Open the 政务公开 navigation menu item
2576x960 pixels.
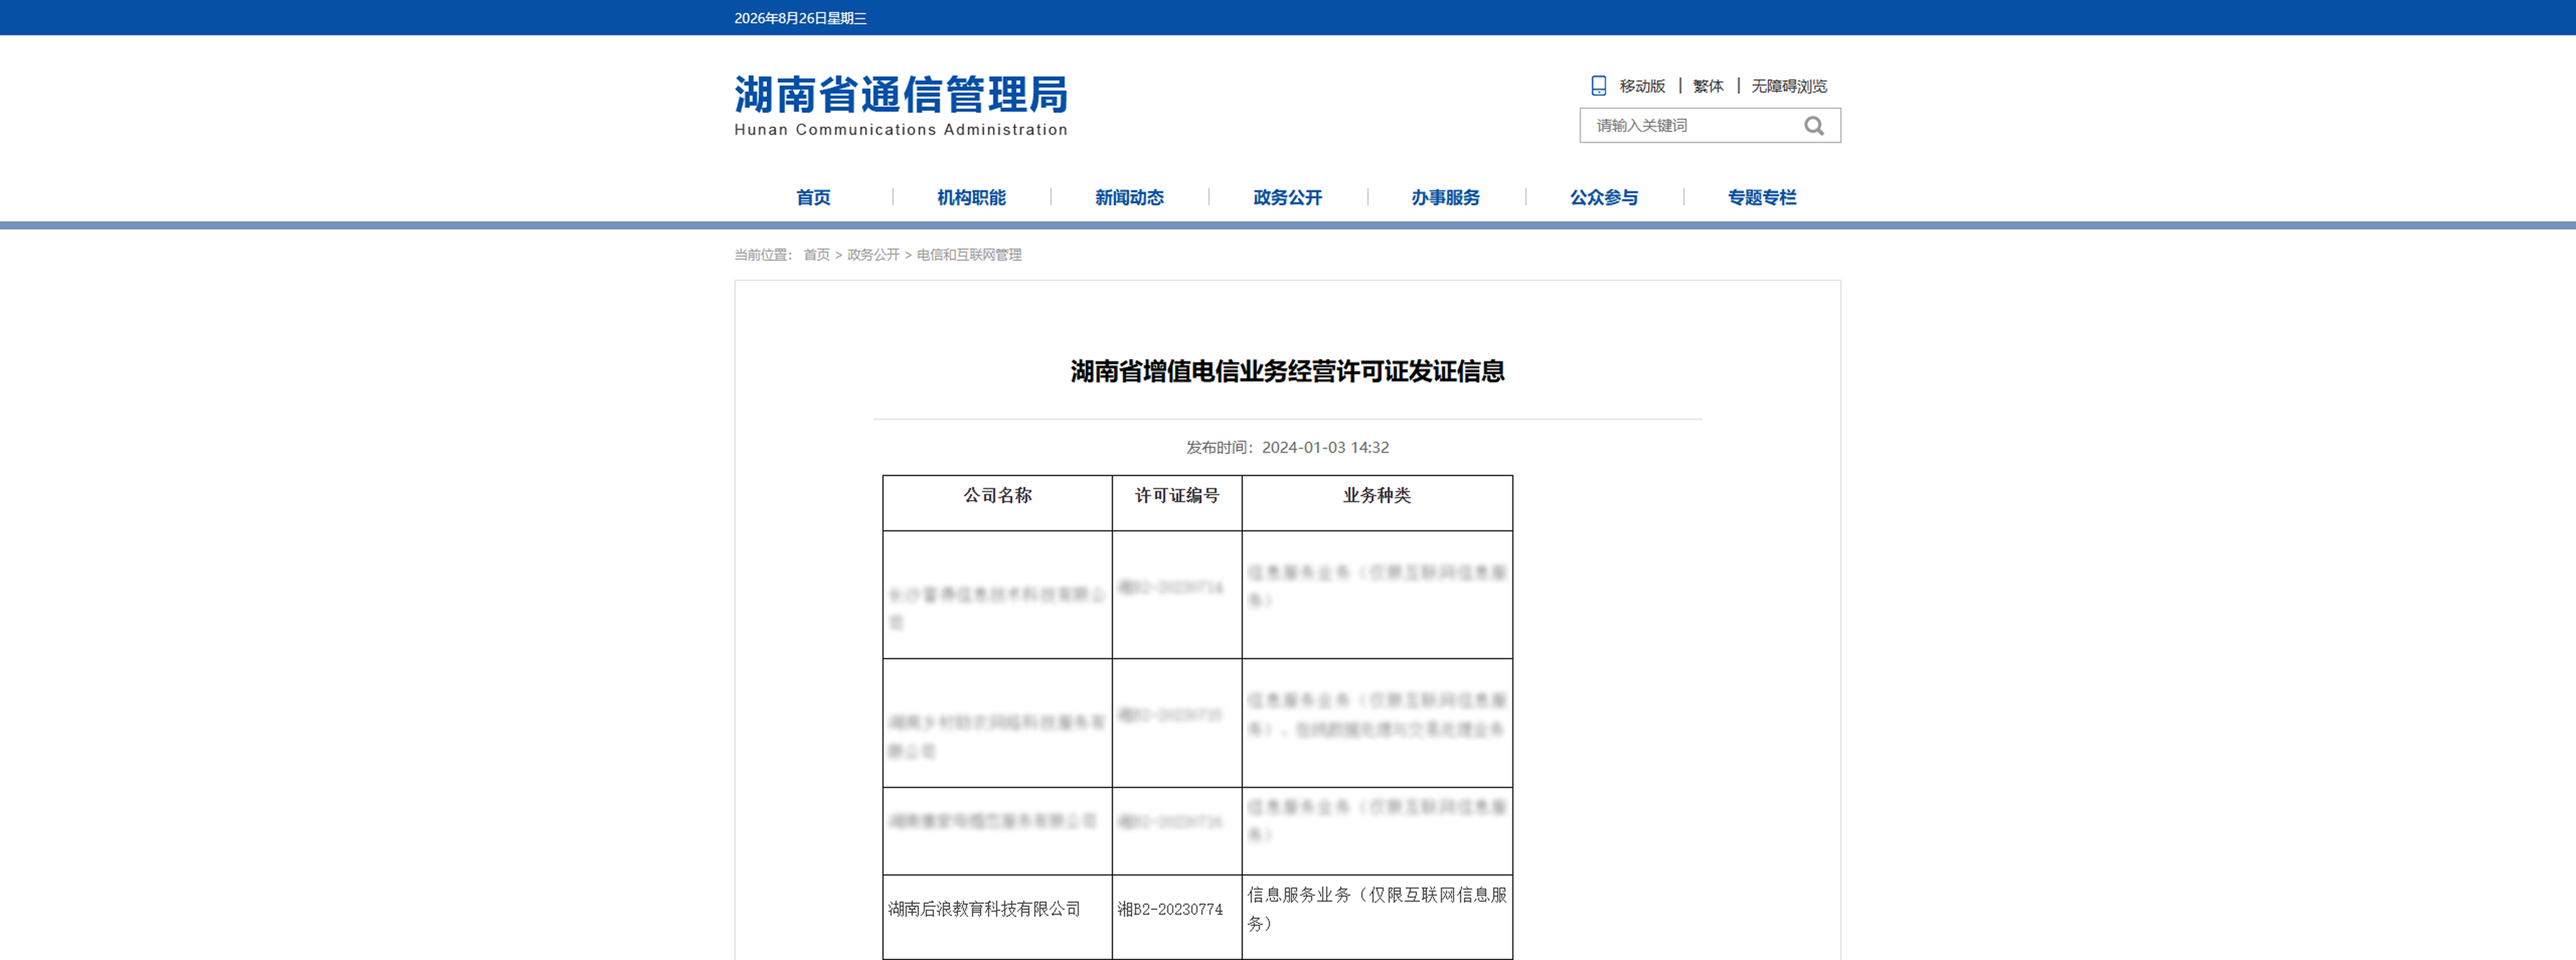[1287, 198]
